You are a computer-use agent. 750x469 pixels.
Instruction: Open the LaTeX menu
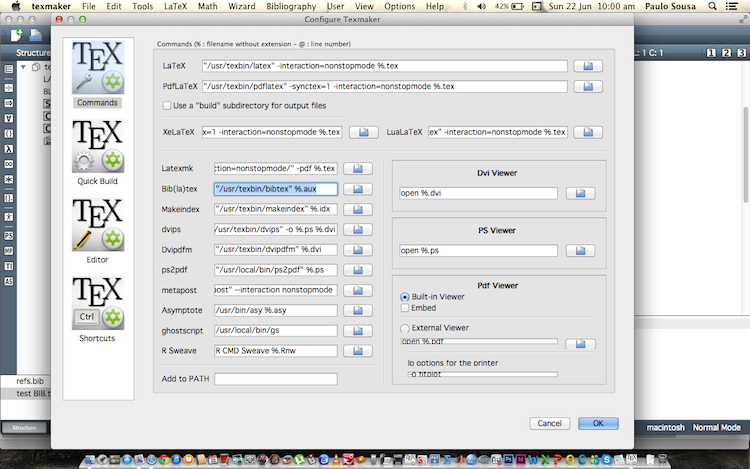pyautogui.click(x=176, y=6)
